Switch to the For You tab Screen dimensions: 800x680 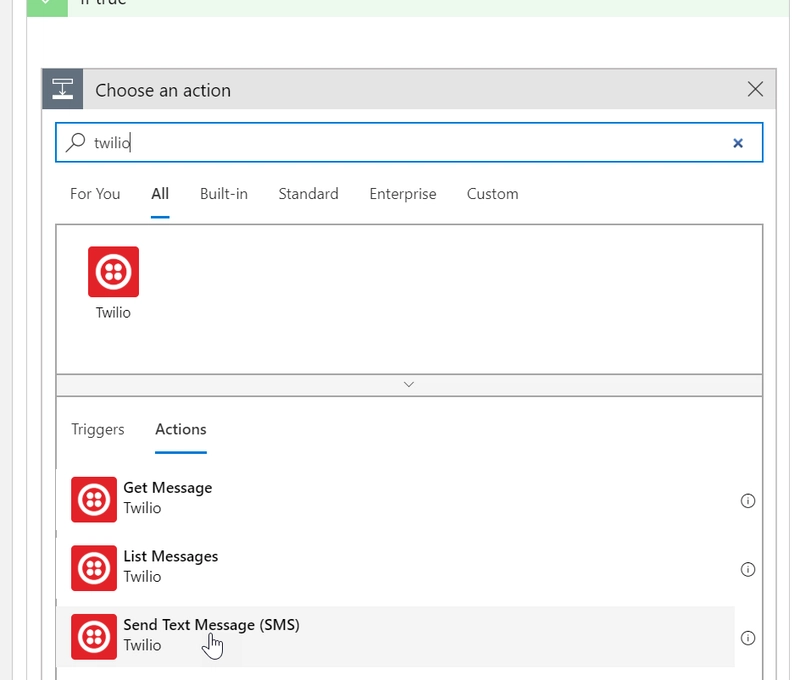click(x=95, y=194)
